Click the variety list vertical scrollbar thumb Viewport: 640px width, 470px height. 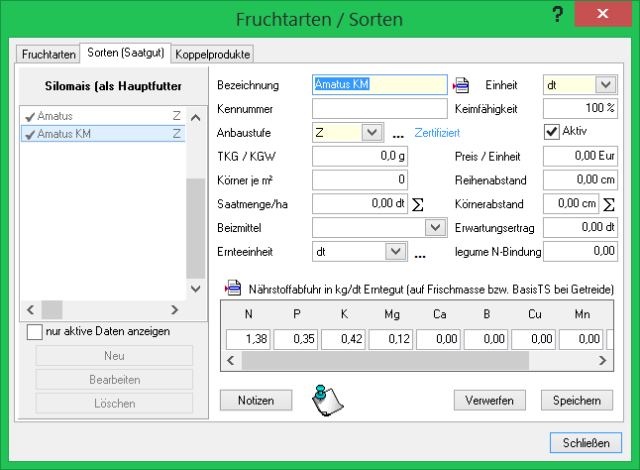196,228
